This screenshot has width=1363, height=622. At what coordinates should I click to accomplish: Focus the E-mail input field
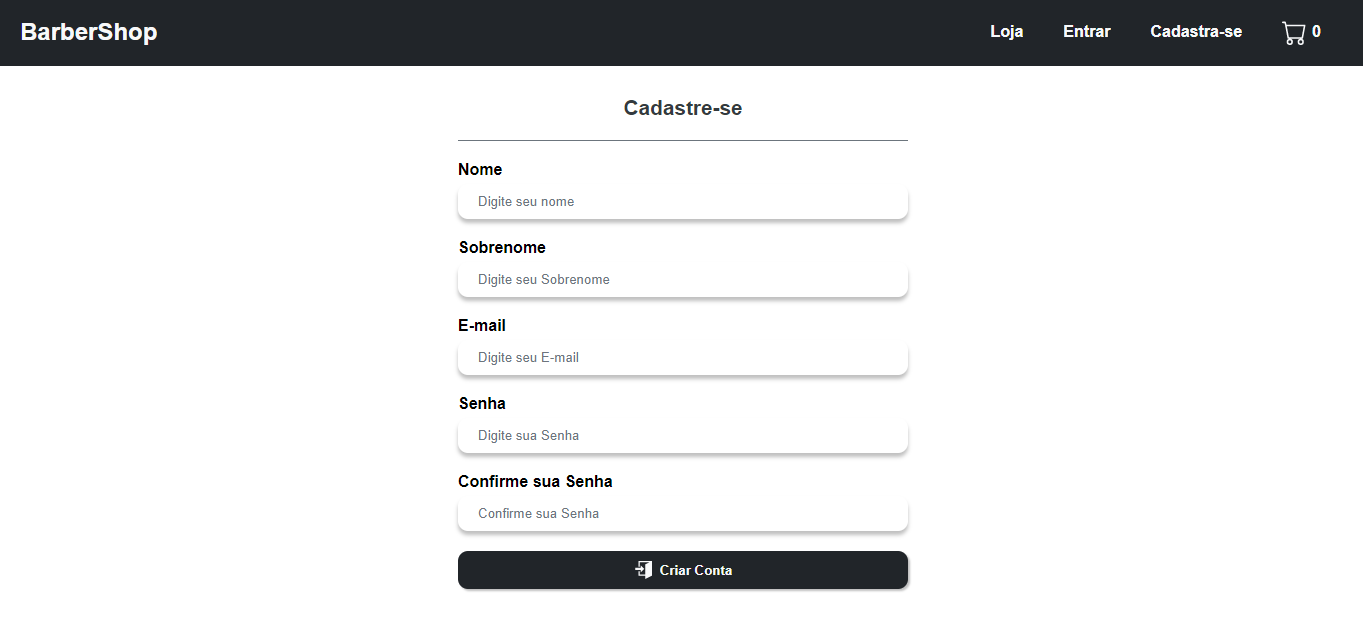[x=682, y=357]
